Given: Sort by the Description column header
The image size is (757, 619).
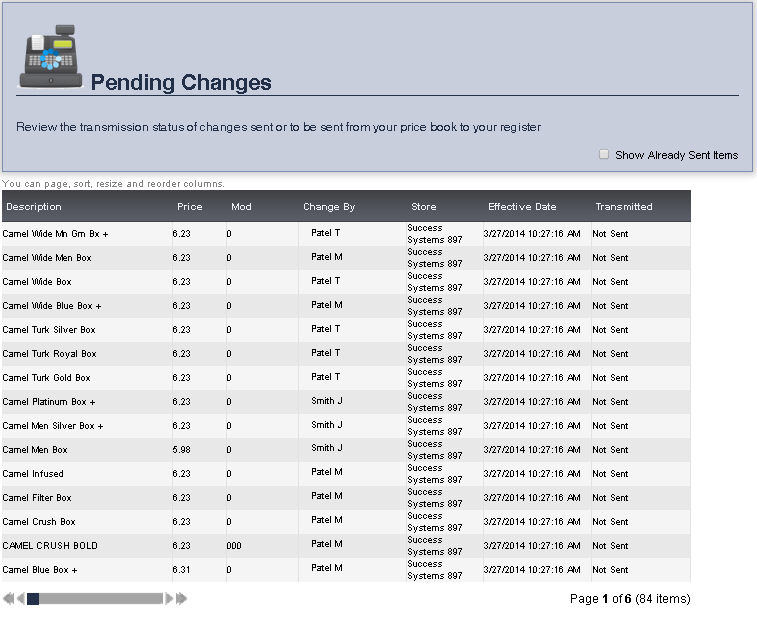Looking at the screenshot, I should coord(34,207).
